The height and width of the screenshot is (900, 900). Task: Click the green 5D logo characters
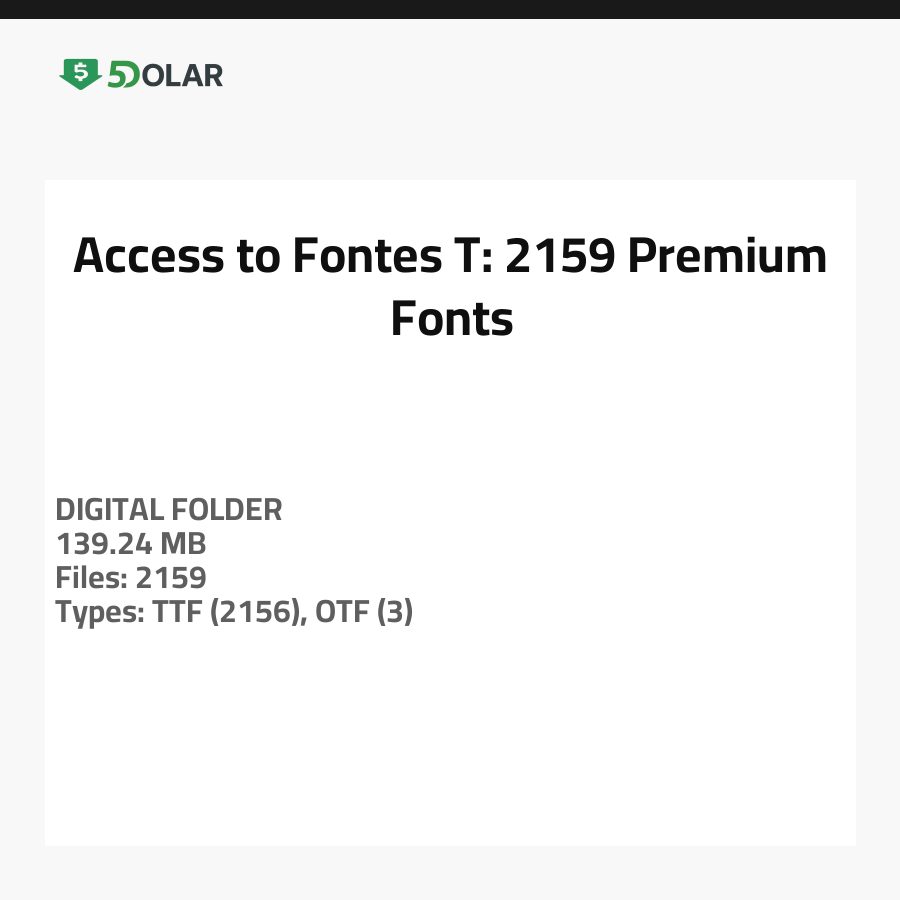click(x=123, y=75)
